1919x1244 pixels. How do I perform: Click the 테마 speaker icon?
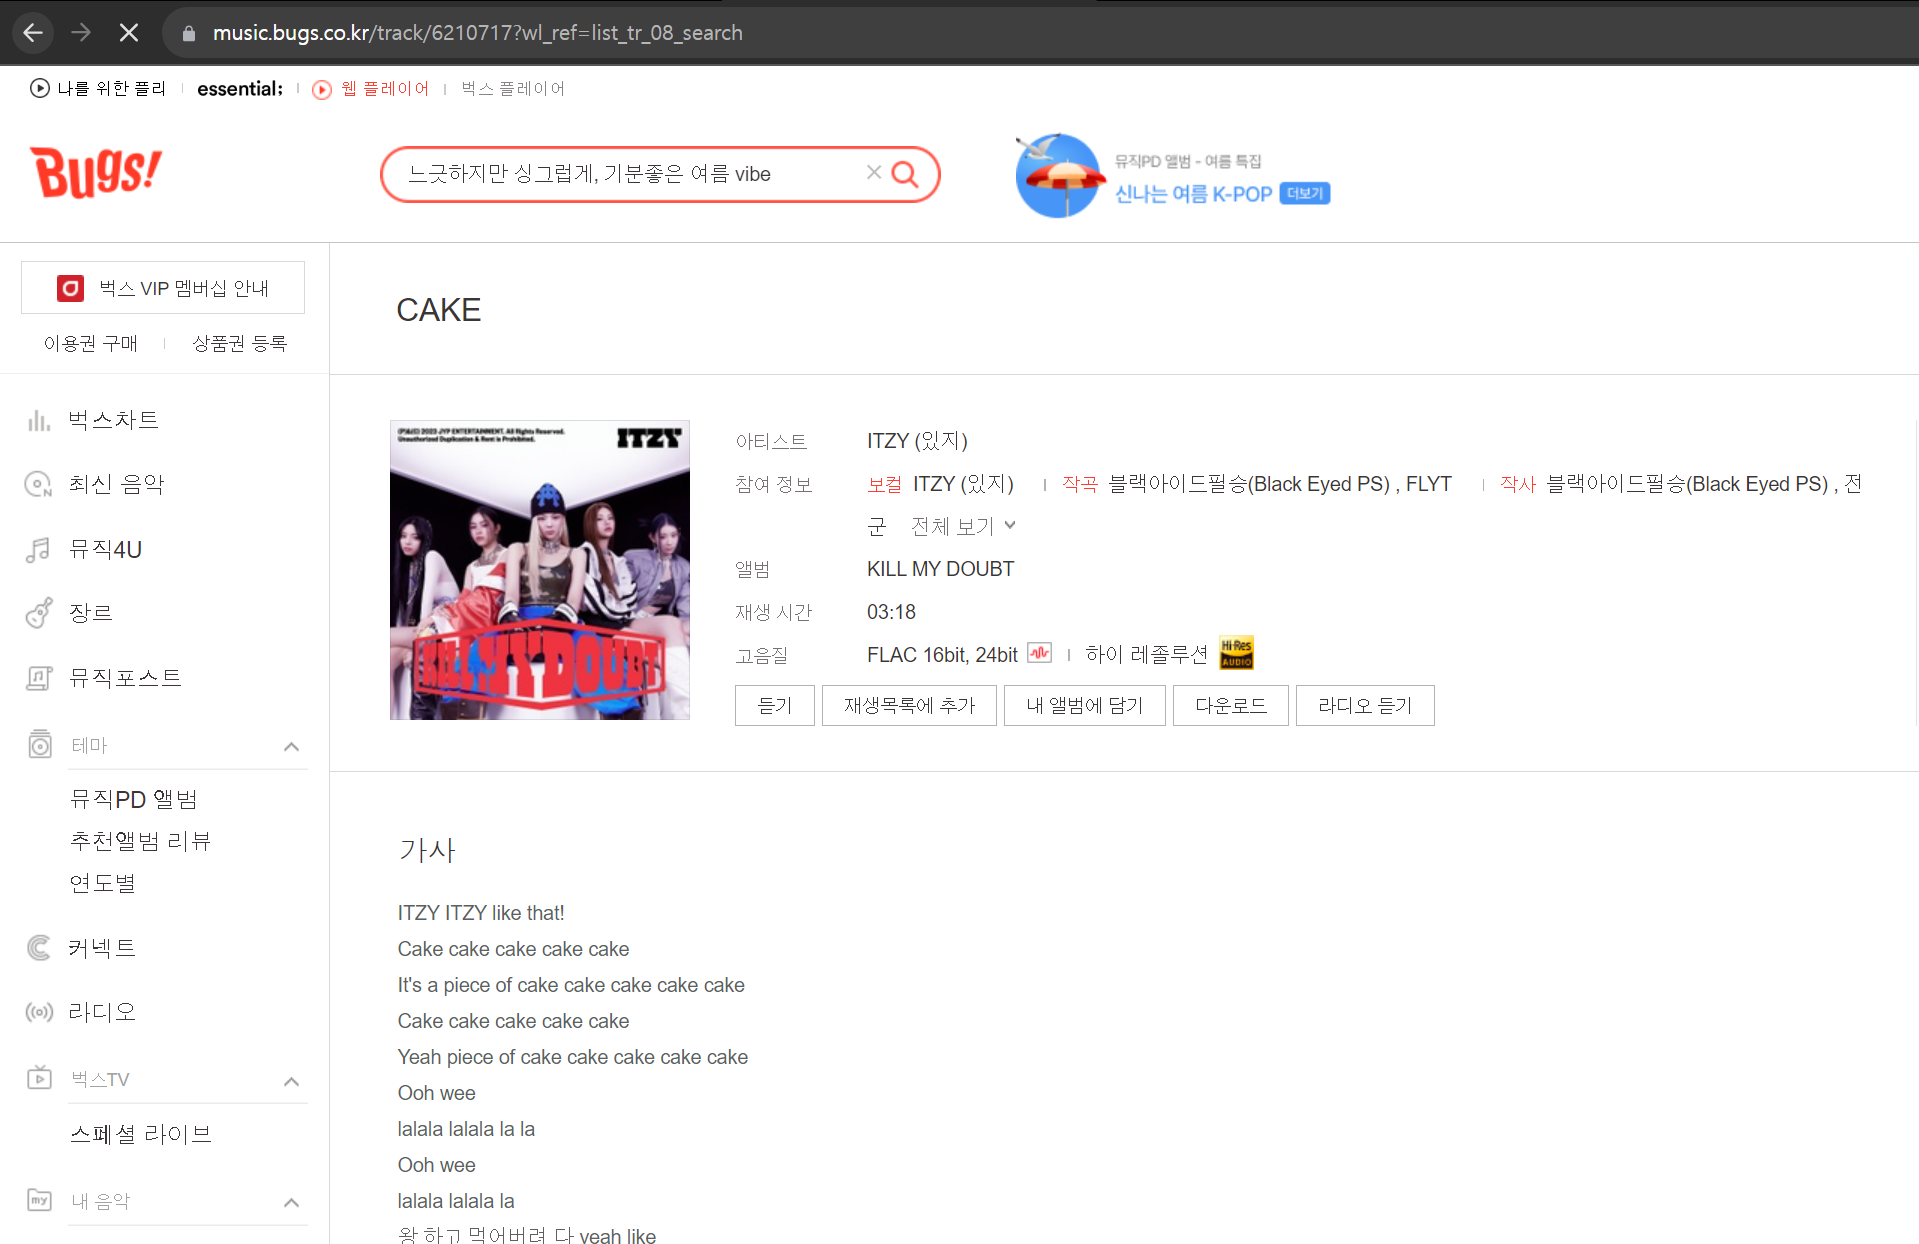[40, 744]
